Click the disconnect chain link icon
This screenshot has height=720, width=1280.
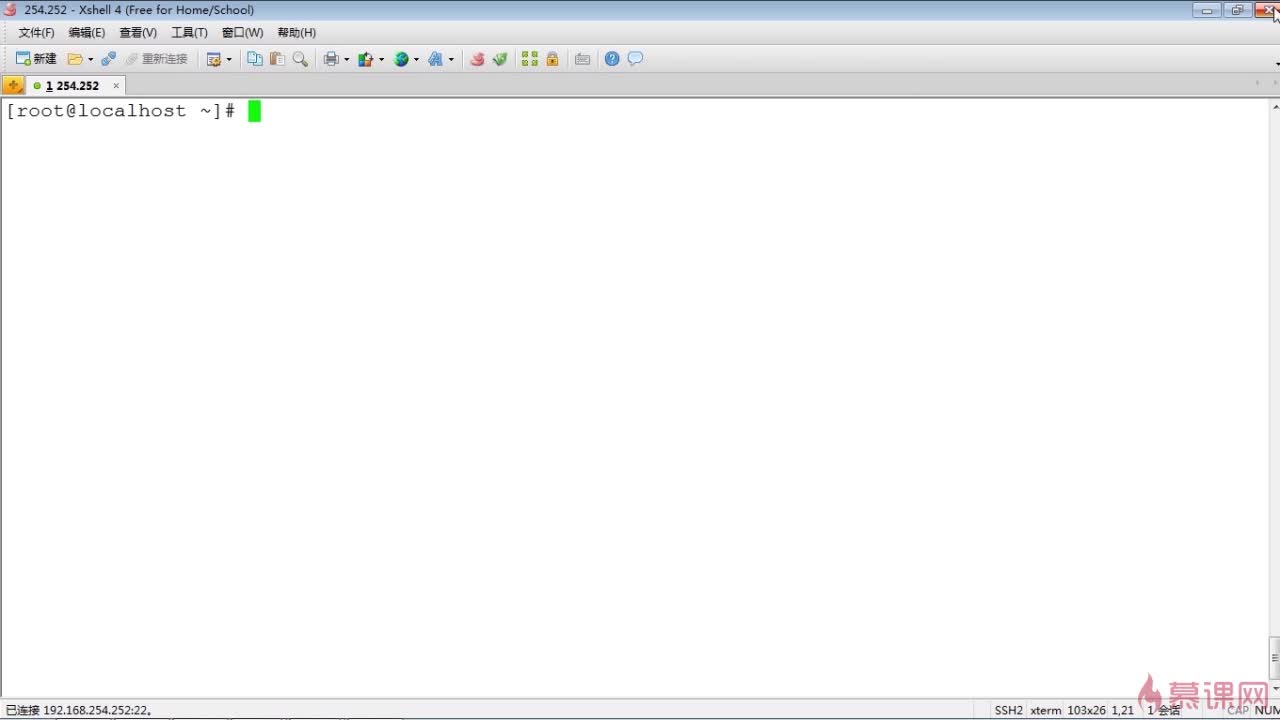click(109, 59)
